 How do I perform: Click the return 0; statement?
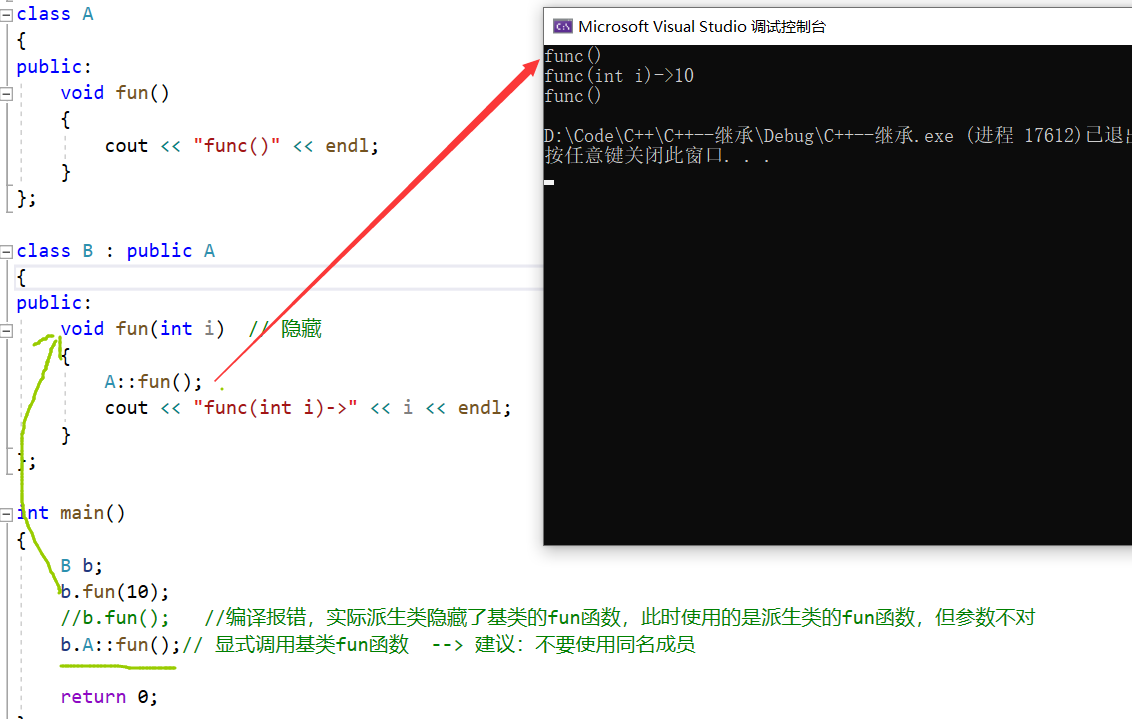click(109, 697)
